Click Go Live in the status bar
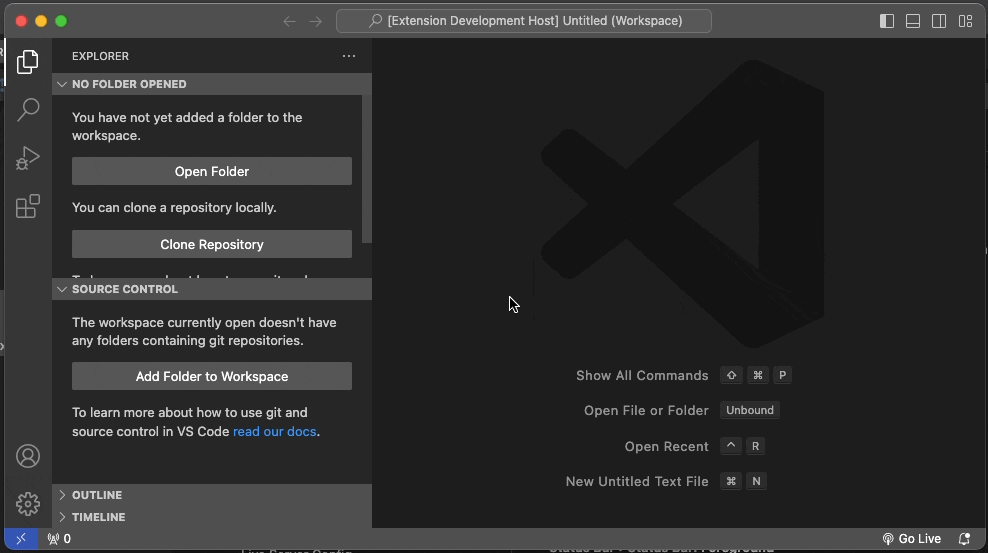Image resolution: width=988 pixels, height=553 pixels. tap(911, 539)
